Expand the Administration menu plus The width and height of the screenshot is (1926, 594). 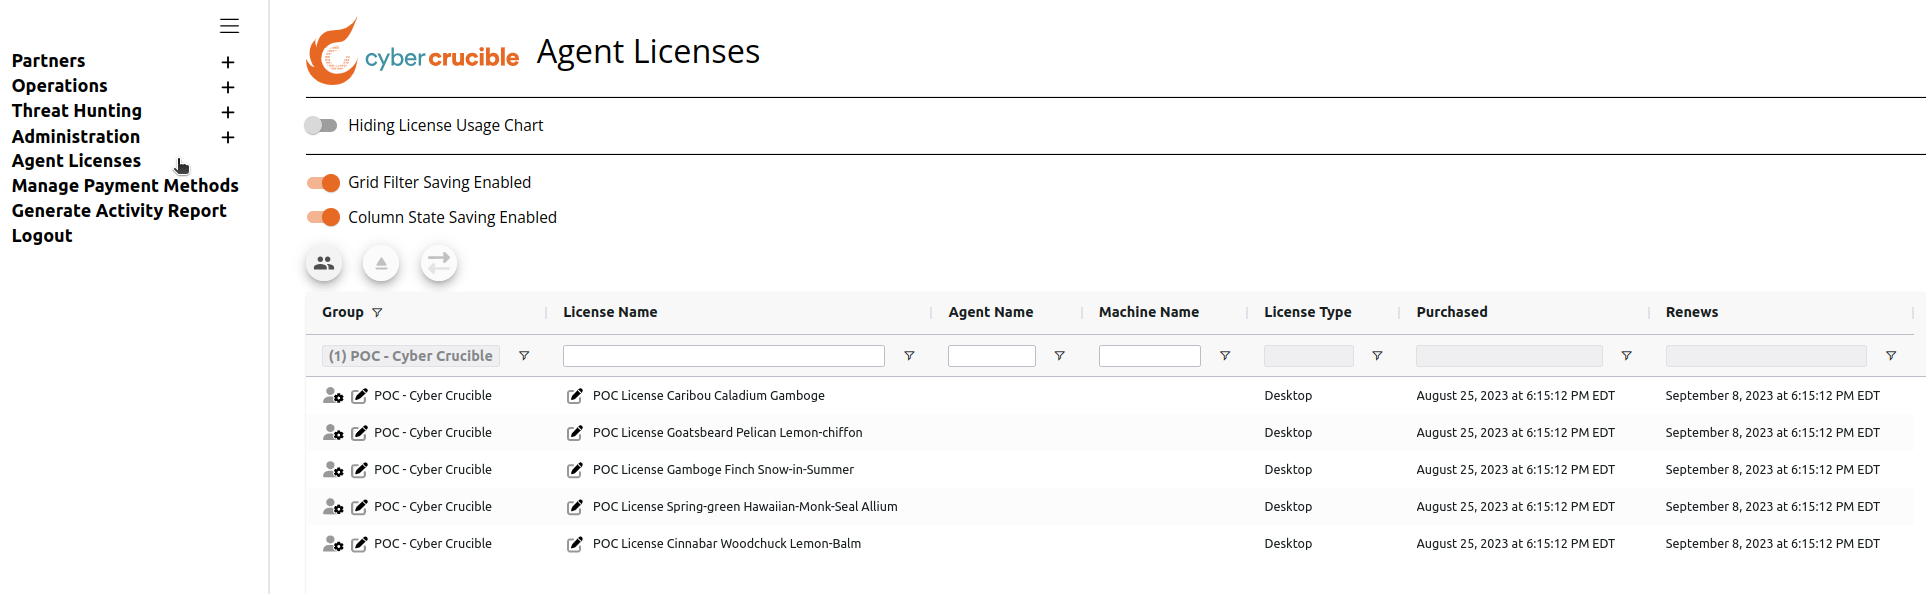[228, 137]
